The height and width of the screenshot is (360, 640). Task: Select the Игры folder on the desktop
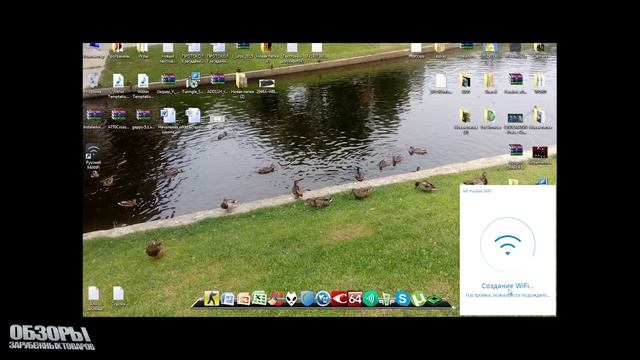pos(143,51)
